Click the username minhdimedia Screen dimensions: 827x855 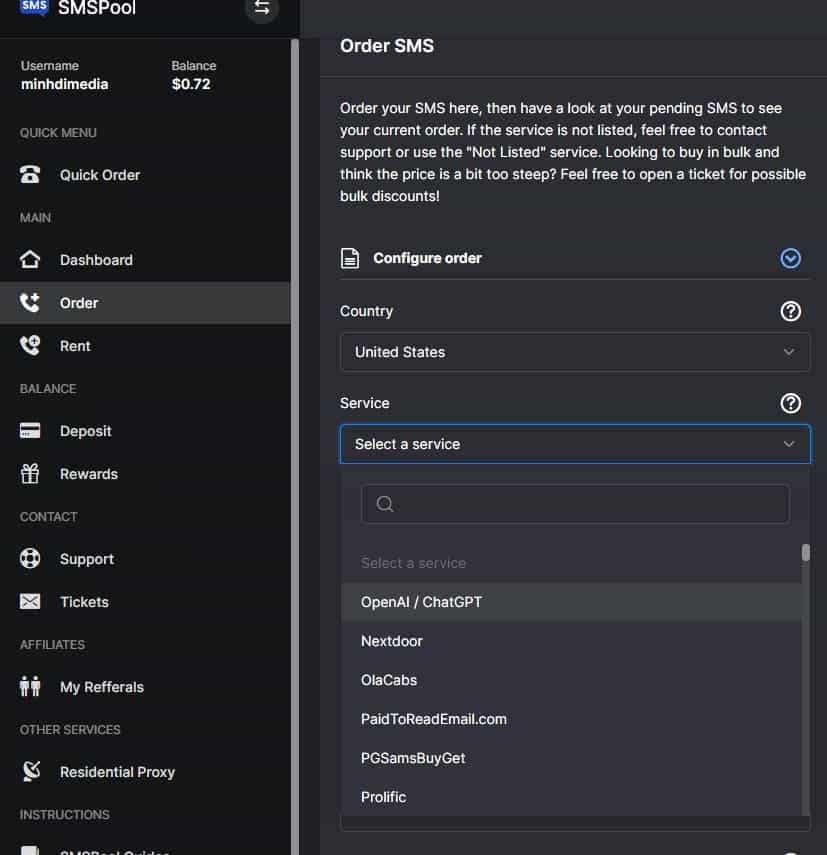pyautogui.click(x=64, y=85)
